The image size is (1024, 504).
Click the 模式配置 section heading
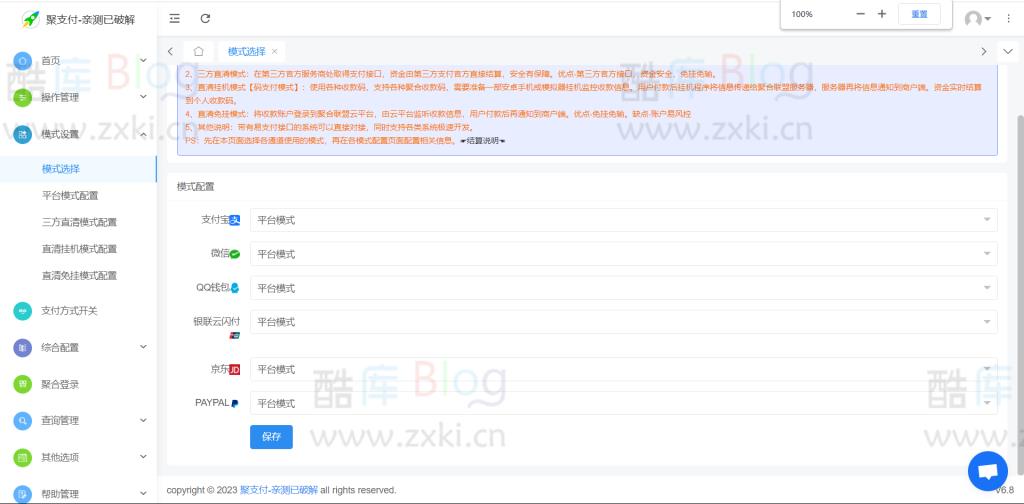pos(195,187)
